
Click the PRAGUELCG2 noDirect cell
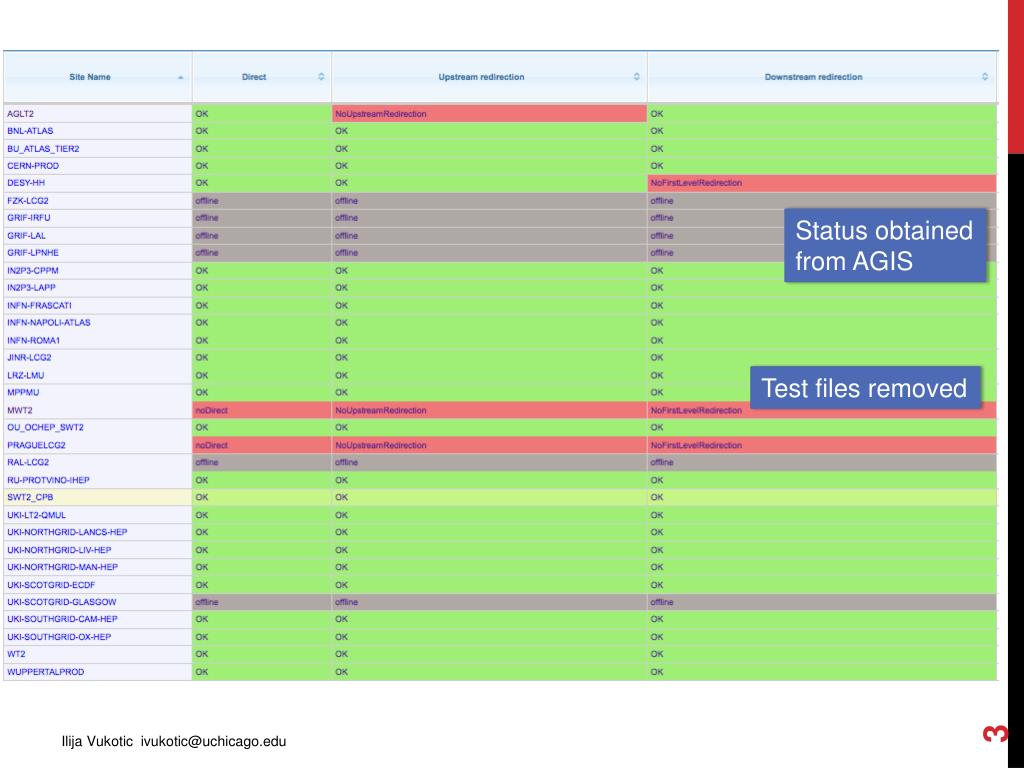point(262,445)
